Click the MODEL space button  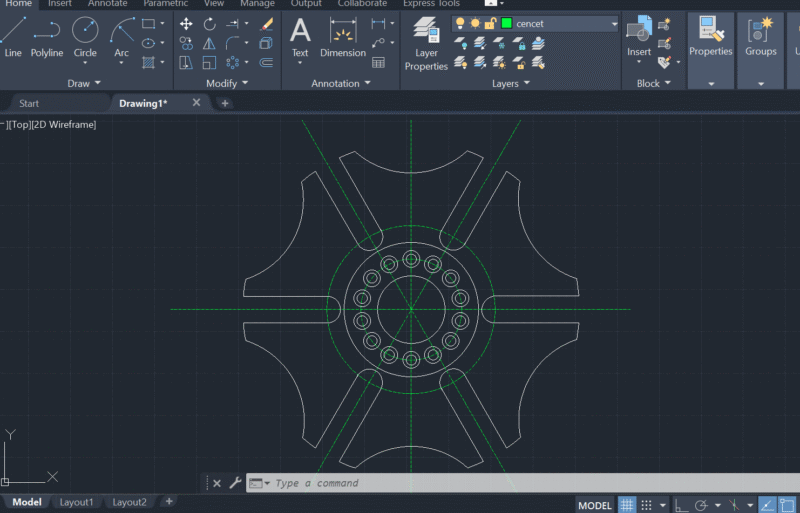tap(595, 506)
